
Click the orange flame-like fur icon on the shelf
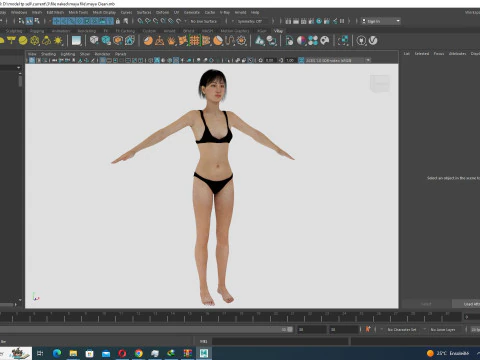[x=171, y=41]
